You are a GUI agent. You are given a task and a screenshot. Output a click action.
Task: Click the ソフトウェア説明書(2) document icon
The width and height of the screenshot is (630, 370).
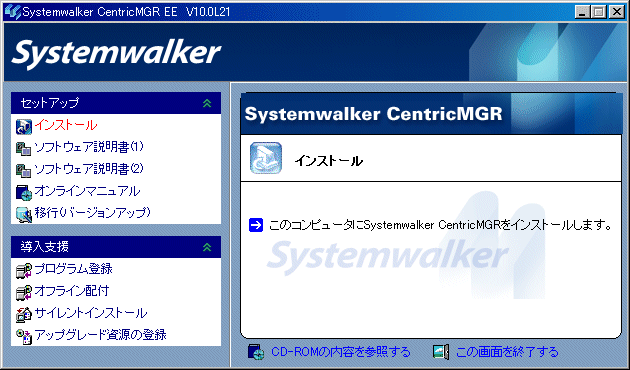coord(23,170)
